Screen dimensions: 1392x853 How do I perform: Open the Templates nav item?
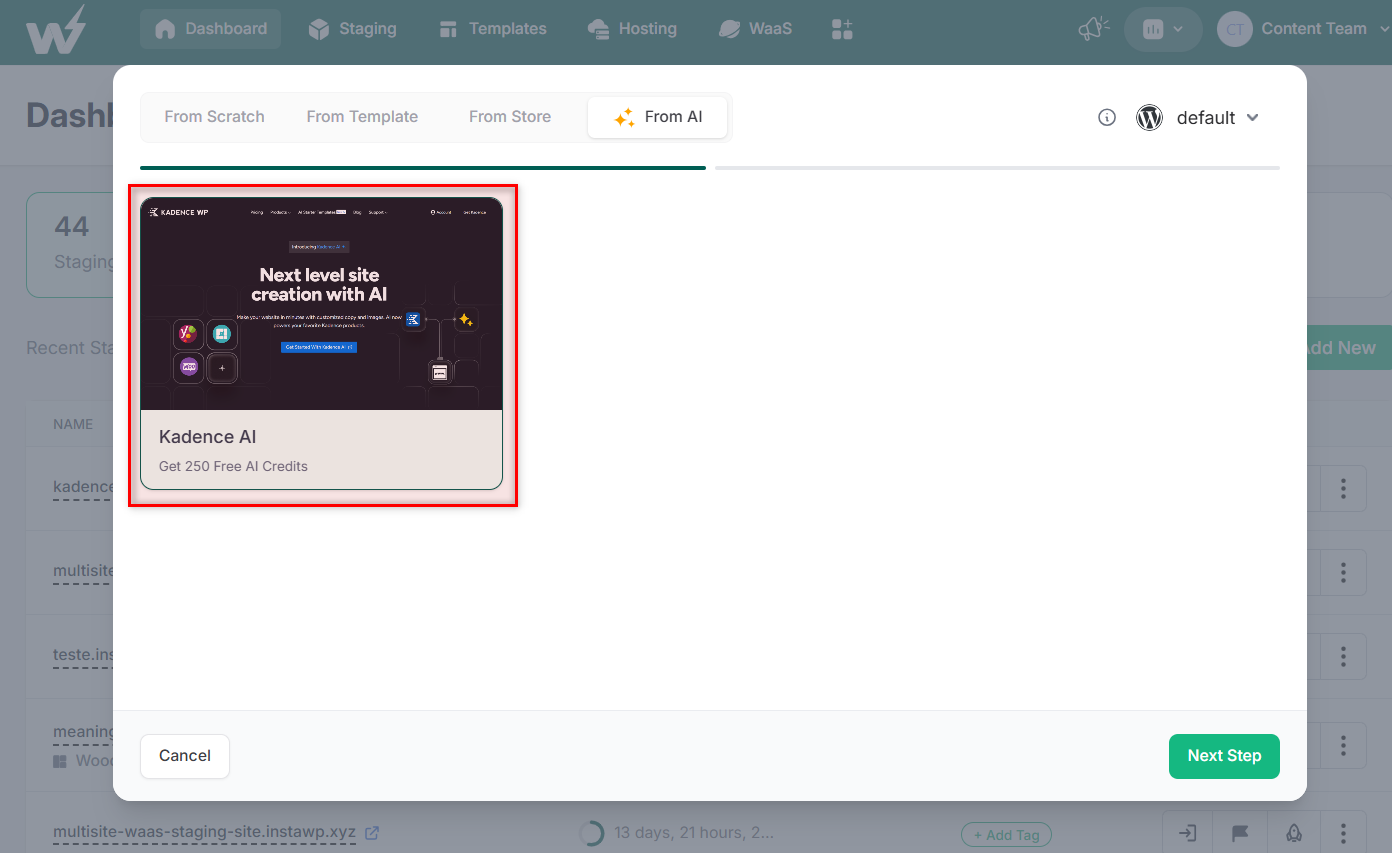pos(493,29)
